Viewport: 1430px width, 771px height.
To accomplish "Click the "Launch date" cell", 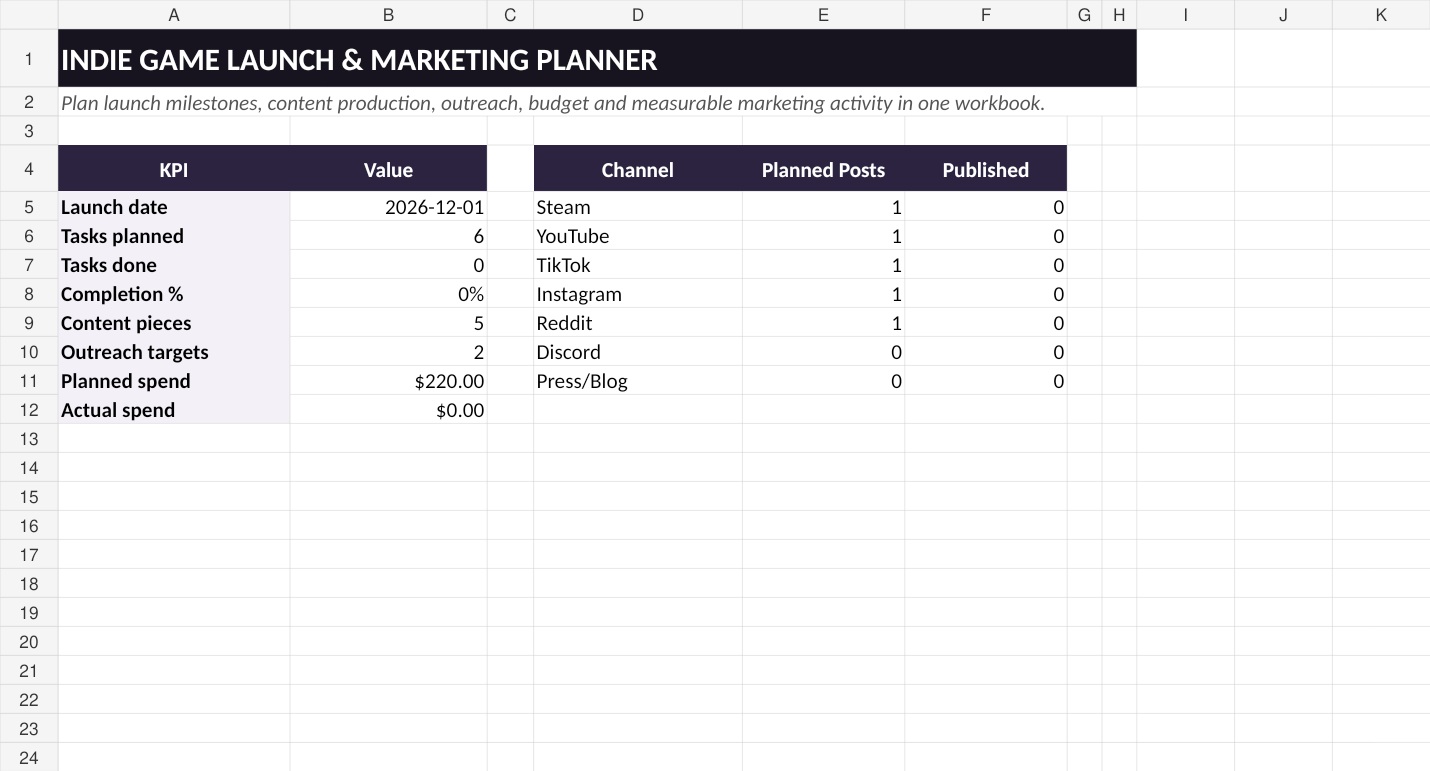I will click(174, 207).
